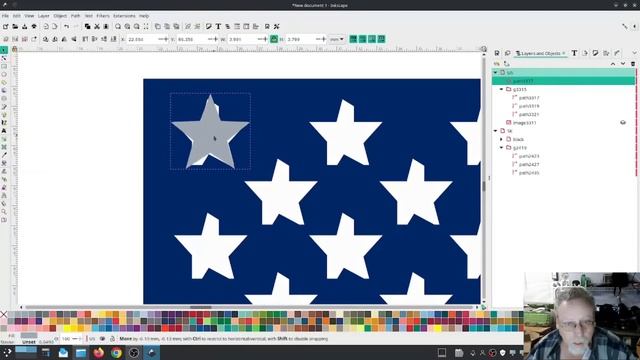Viewport: 640px width, 360px height.
Task: Select the Selector arrow tool
Action: click(x=4, y=50)
